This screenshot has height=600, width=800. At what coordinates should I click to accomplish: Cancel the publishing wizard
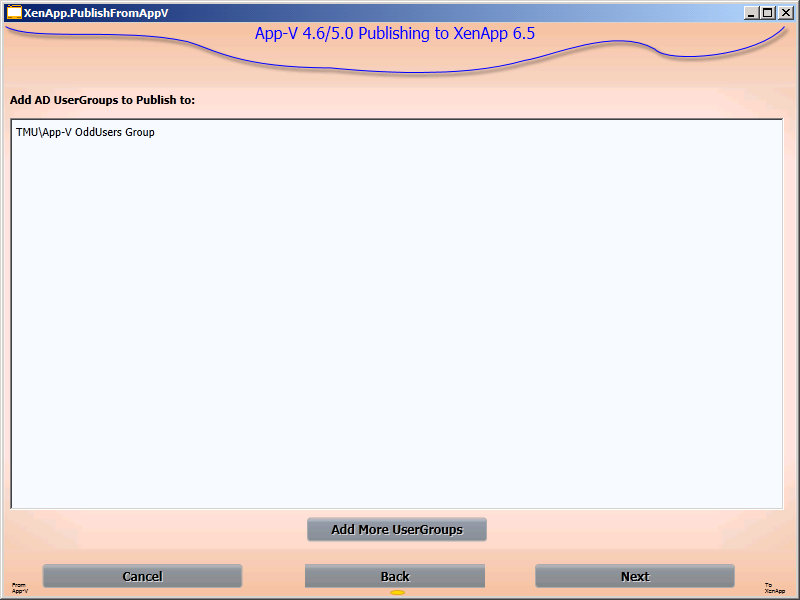[142, 577]
